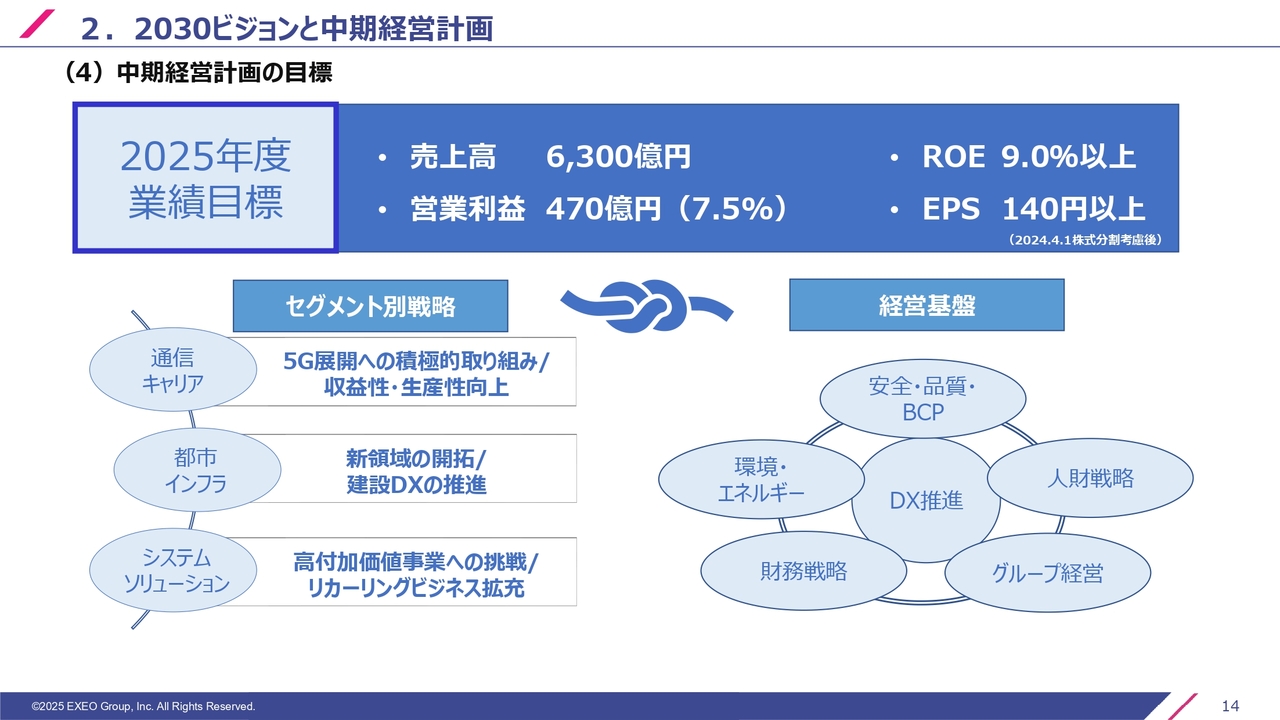The height and width of the screenshot is (720, 1280).
Task: Select the 安全・品質・BCP ellipse
Action: (923, 399)
